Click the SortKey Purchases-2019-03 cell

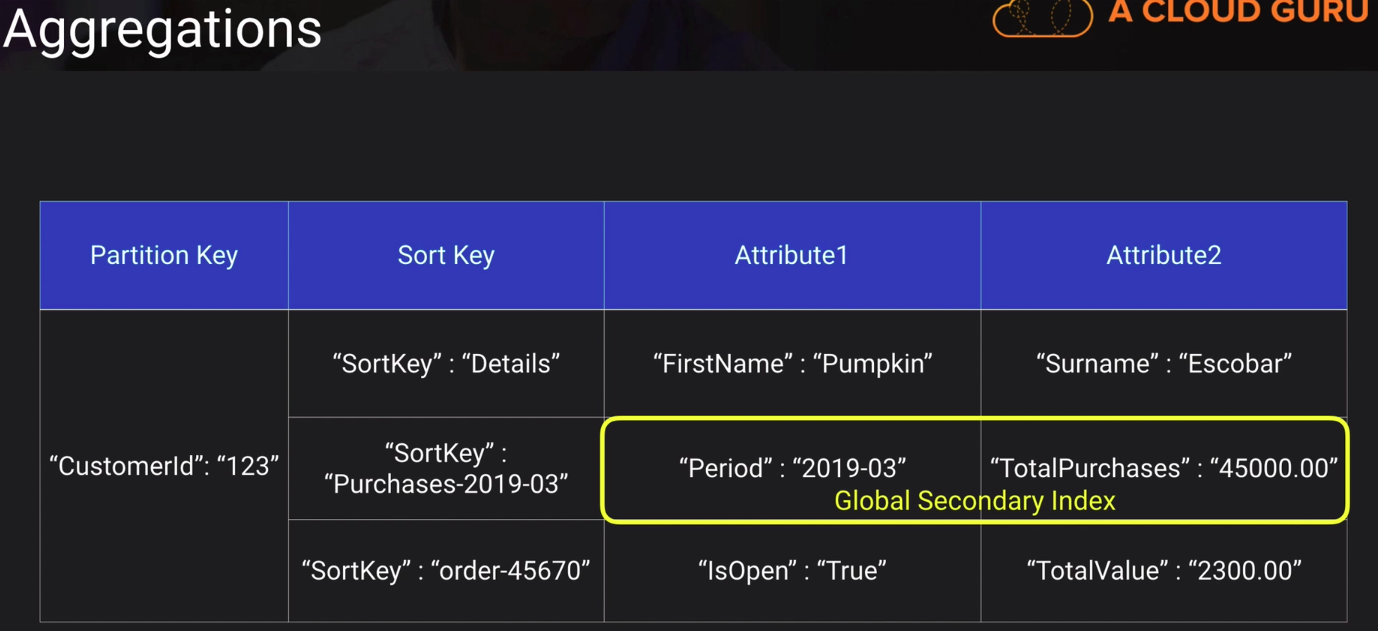point(446,468)
